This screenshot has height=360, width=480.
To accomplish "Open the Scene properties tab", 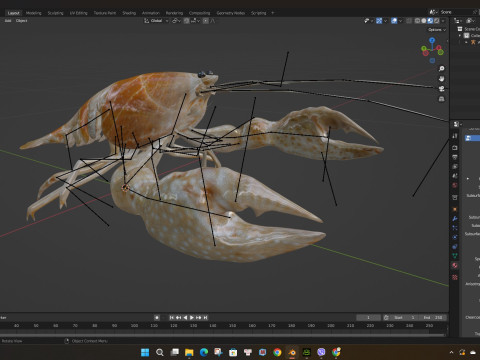I will (x=455, y=176).
